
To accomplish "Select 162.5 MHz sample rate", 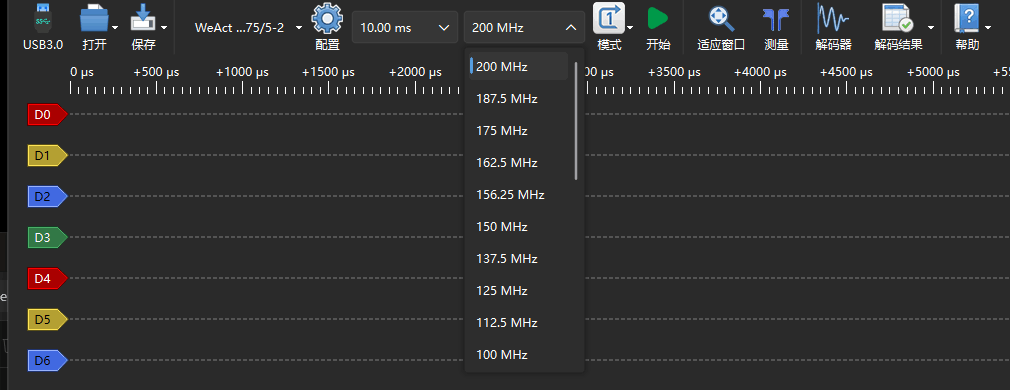I will (x=519, y=162).
